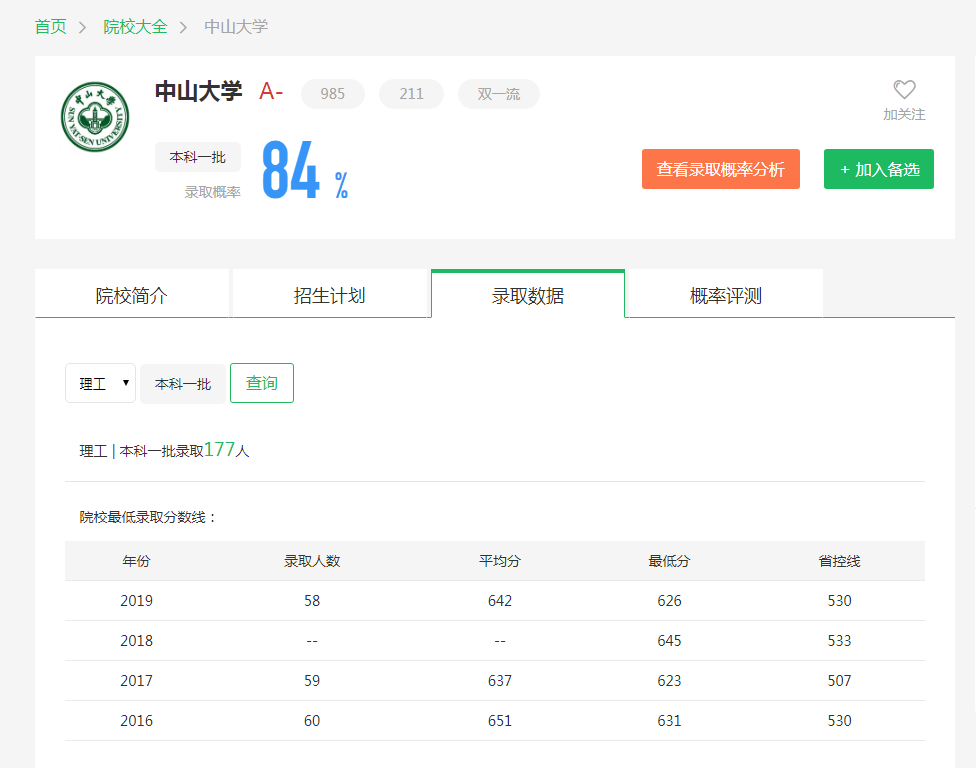The image size is (976, 768).
Task: Select the 2019 year cell
Action: tap(136, 601)
